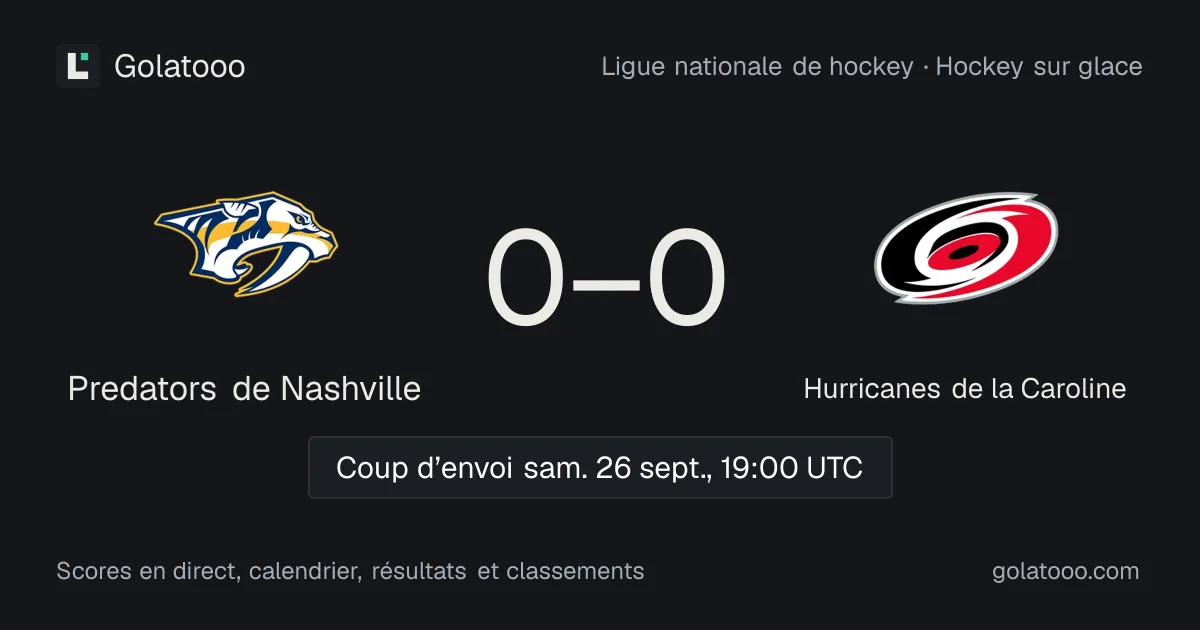Open calendrier in the footer tagline
This screenshot has height=630, width=1200.
pyautogui.click(x=305, y=571)
